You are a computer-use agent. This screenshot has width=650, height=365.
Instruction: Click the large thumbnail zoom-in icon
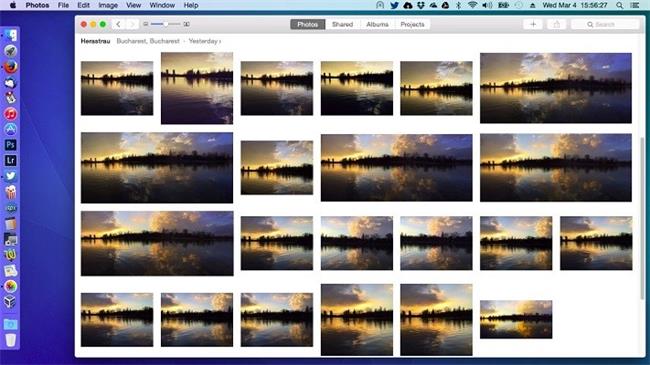(187, 24)
